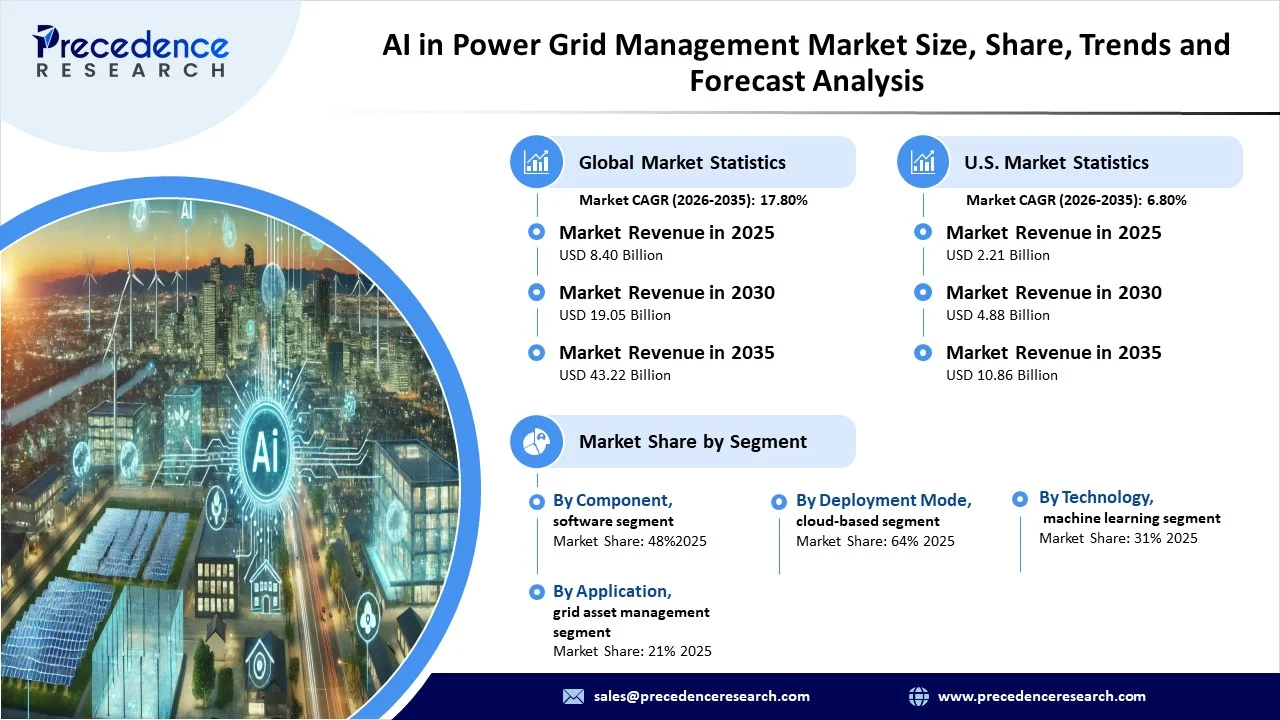
Task: Click the email envelope icon in footer
Action: click(573, 696)
